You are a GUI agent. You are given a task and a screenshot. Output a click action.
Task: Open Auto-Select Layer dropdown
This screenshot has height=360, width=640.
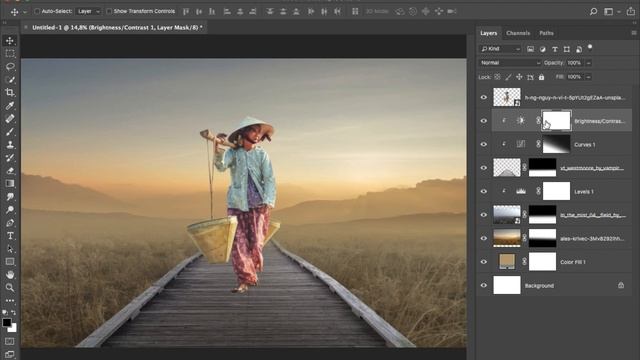tap(88, 11)
